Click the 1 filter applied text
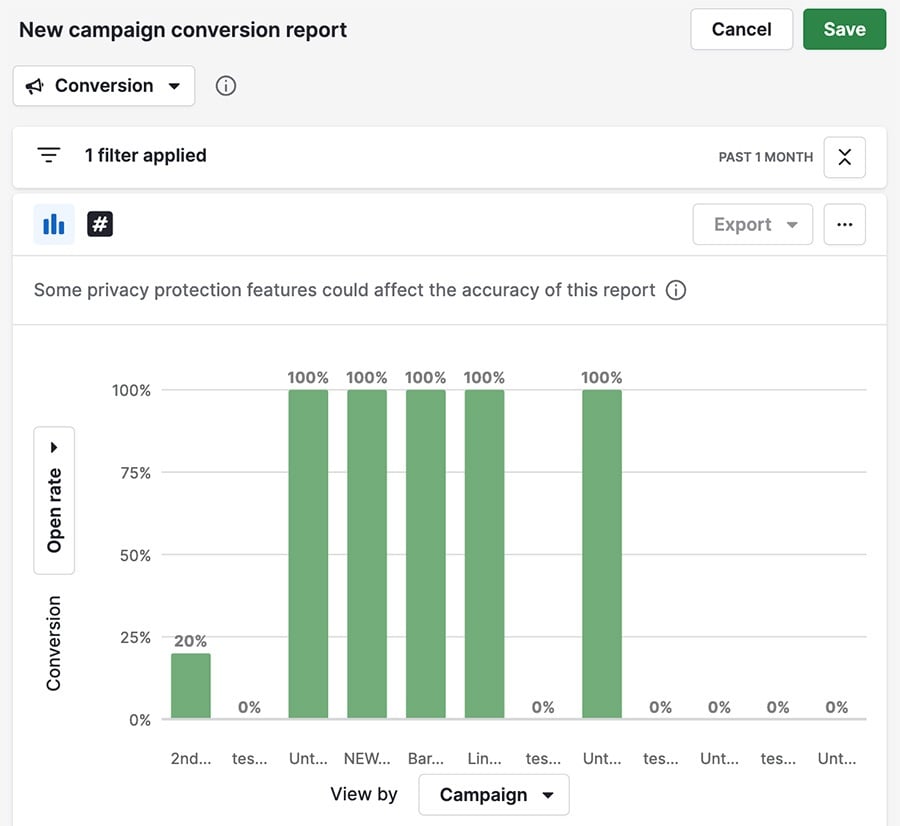 146,155
